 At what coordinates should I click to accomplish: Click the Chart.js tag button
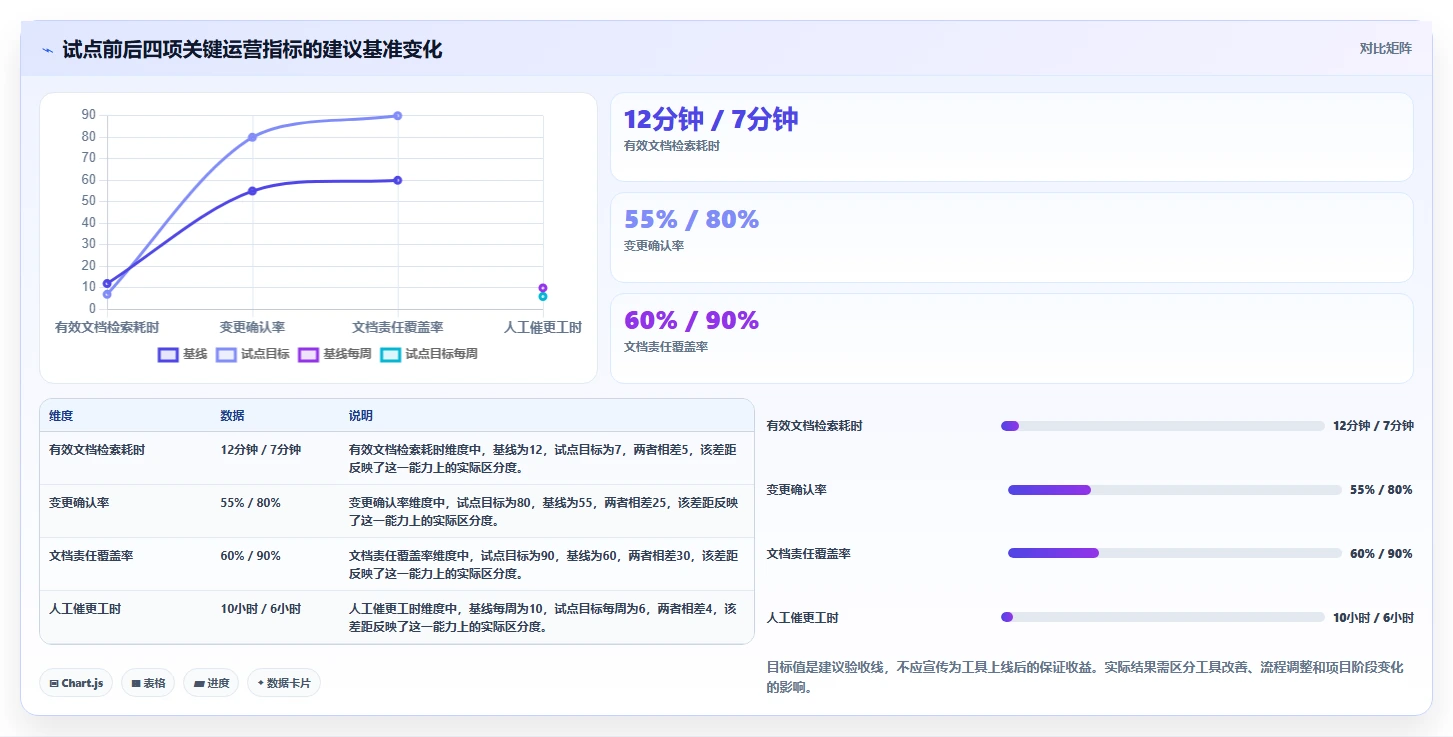[x=77, y=683]
